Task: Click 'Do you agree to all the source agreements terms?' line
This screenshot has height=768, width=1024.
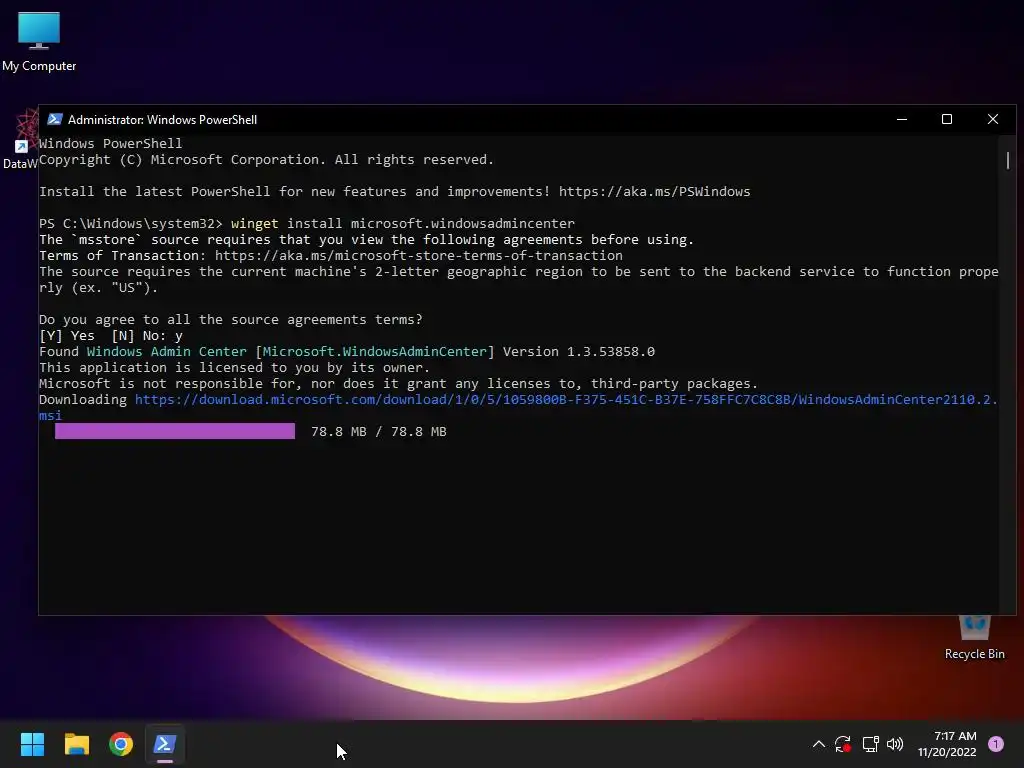Action: click(x=231, y=319)
